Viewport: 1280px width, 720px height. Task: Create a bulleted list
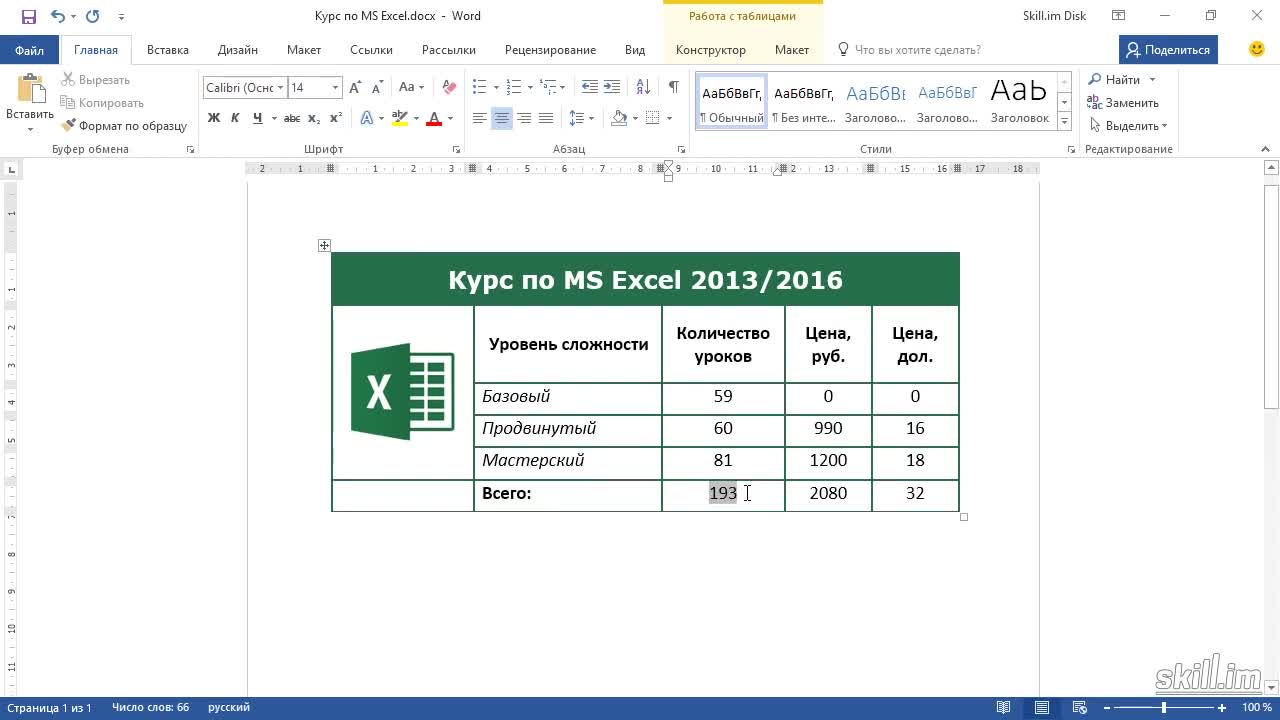click(x=479, y=88)
